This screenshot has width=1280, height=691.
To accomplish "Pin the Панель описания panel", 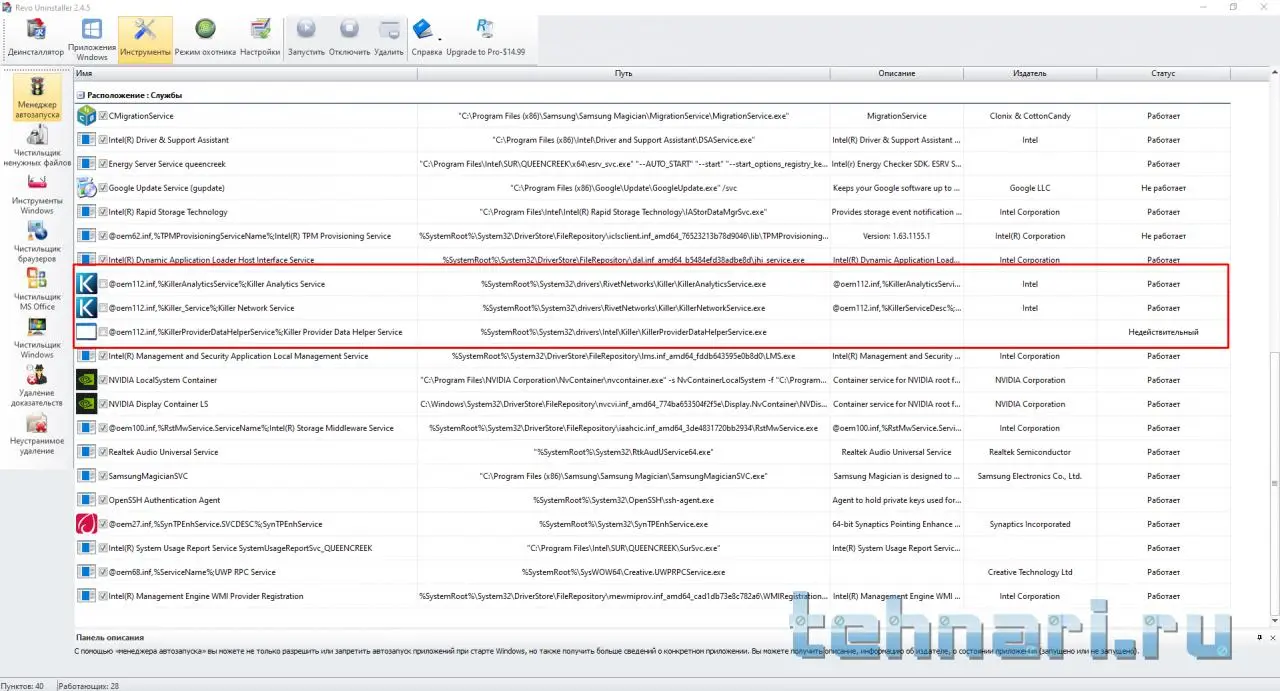I will pyautogui.click(x=1258, y=637).
